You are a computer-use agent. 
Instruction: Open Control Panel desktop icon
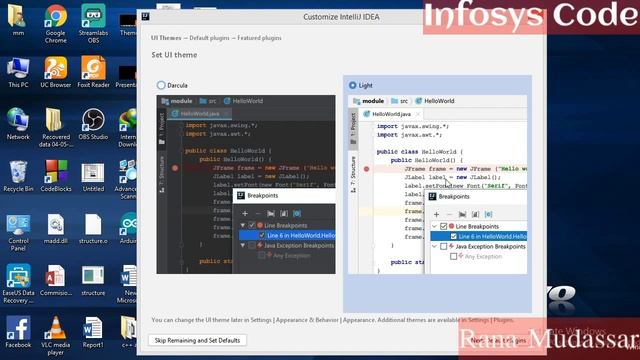click(x=18, y=232)
